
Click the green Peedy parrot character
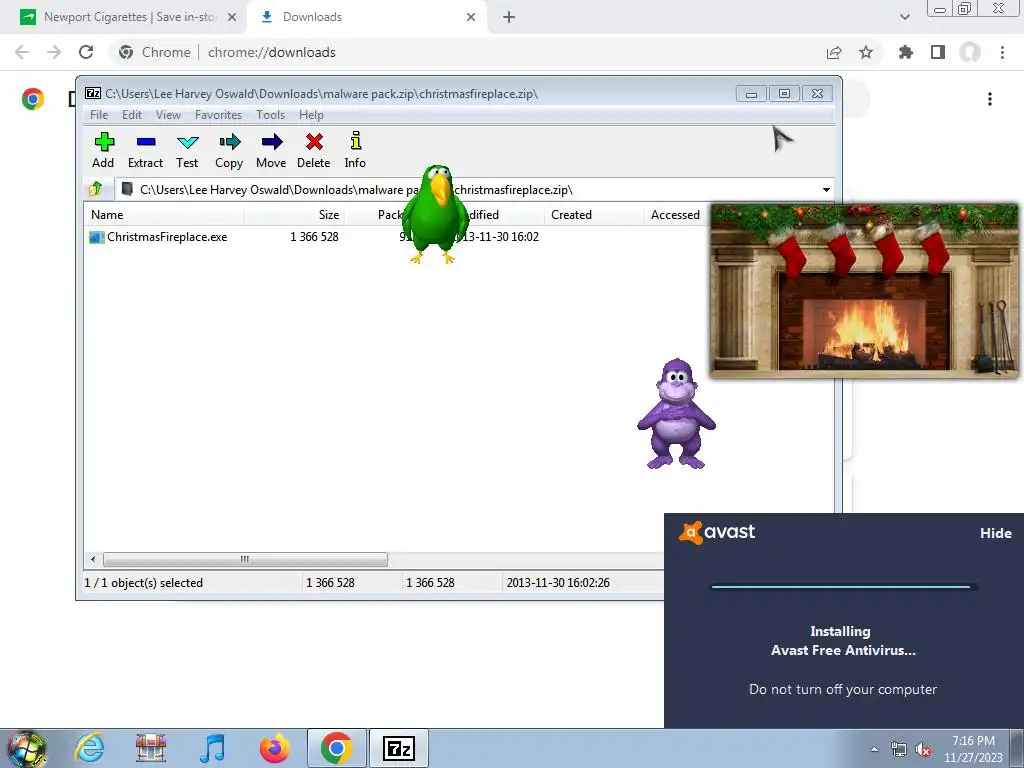tap(434, 214)
